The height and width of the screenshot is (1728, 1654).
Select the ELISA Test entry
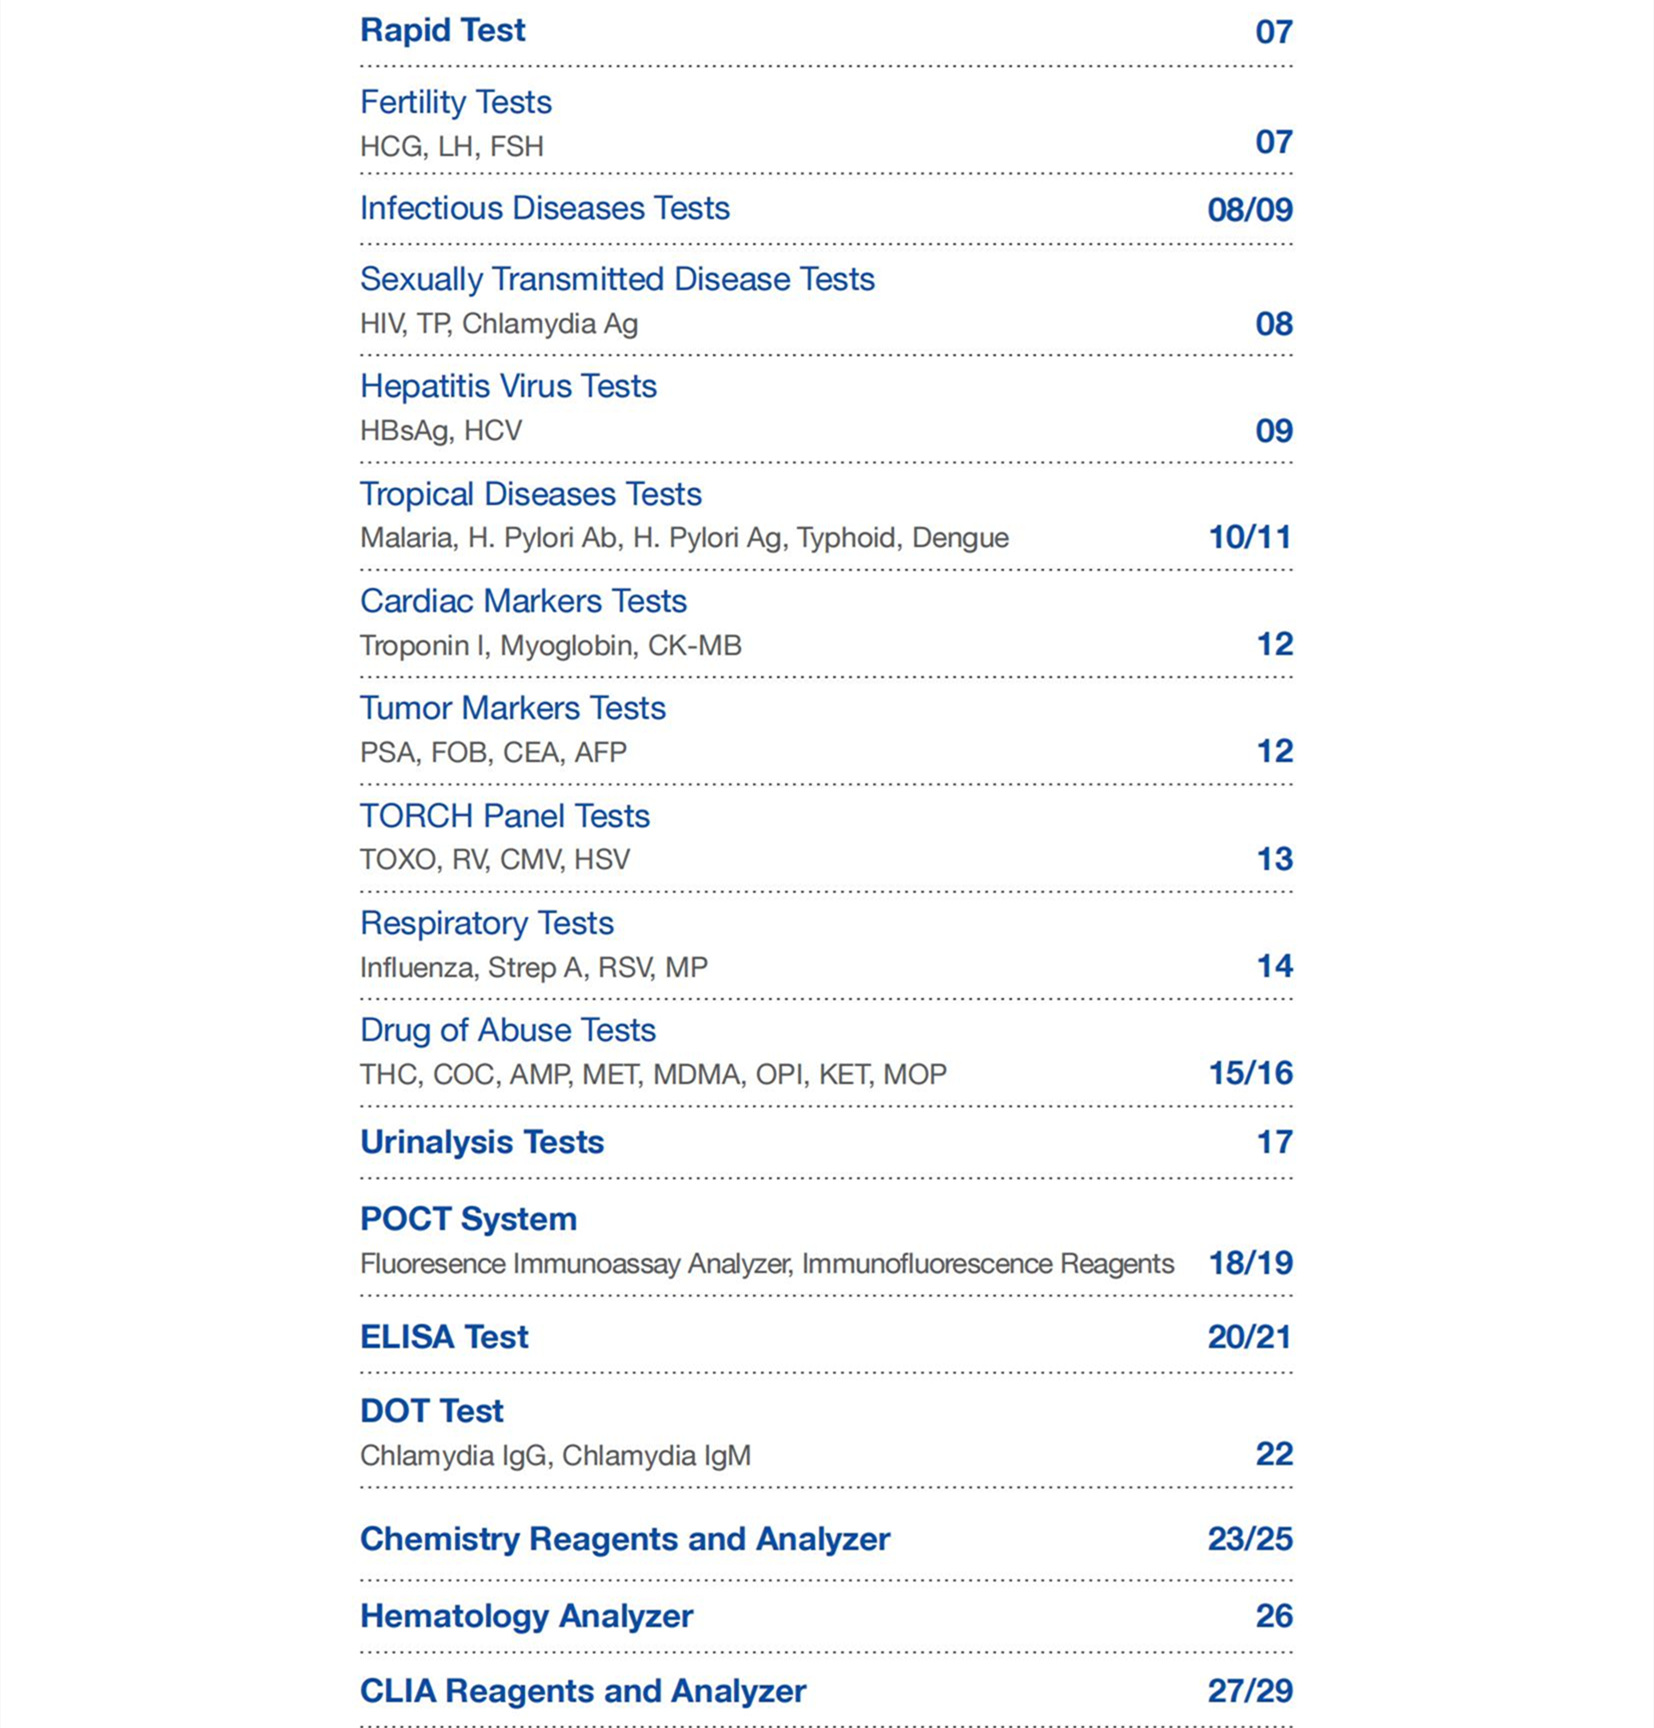(444, 1337)
